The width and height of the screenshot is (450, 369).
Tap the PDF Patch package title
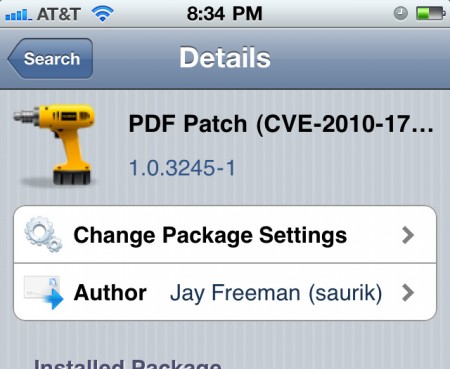click(281, 124)
